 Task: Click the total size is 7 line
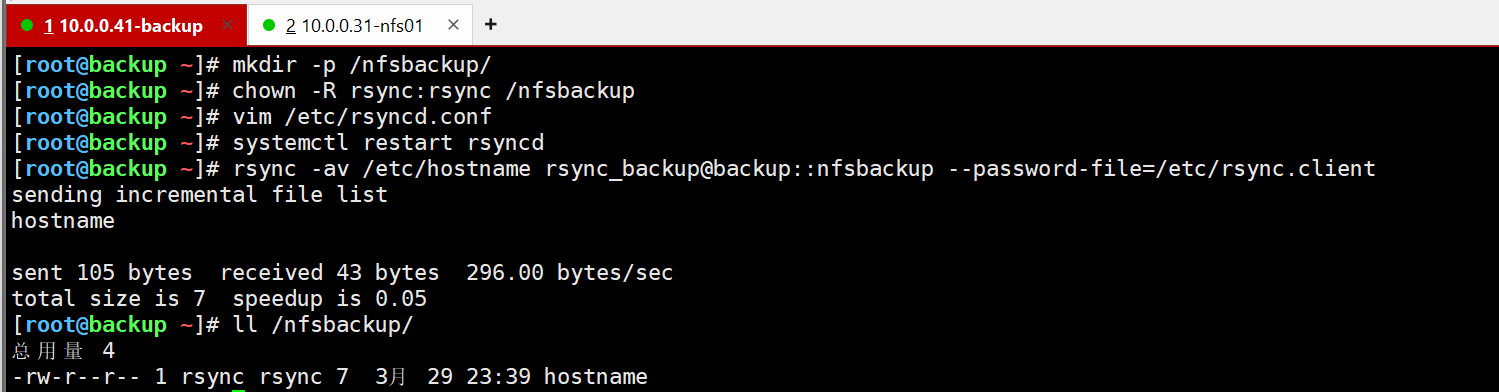coord(219,299)
